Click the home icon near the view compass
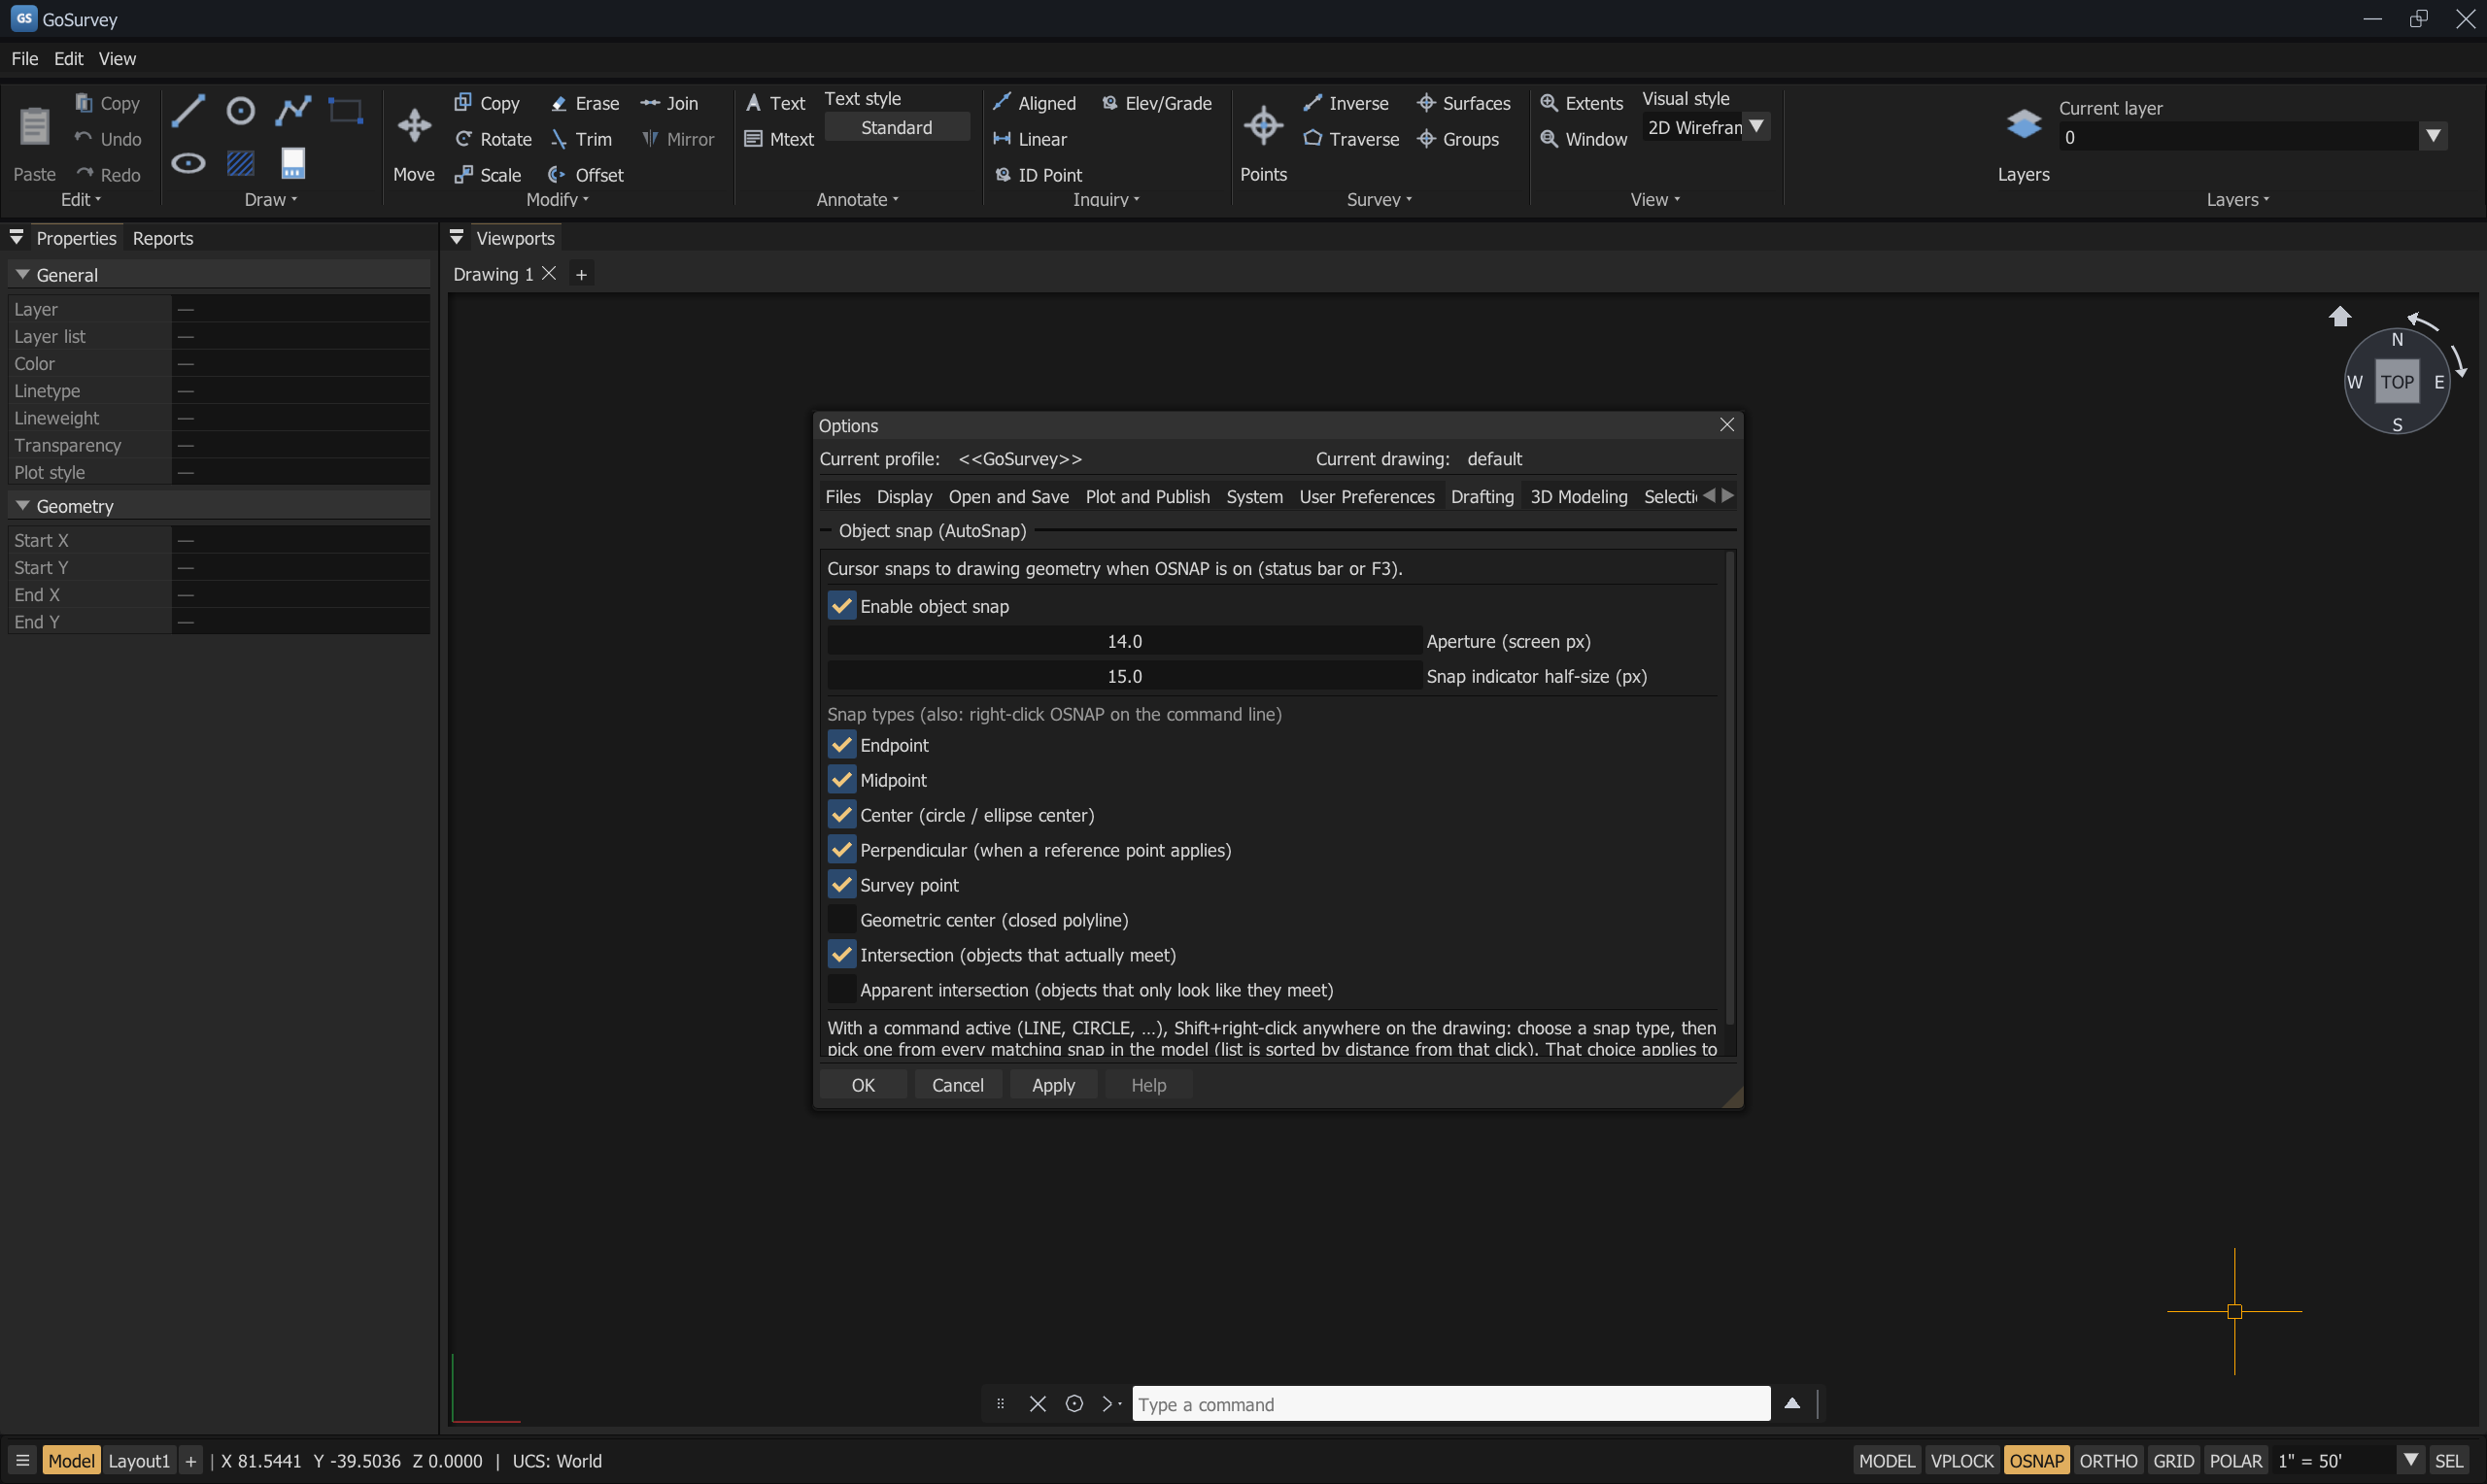This screenshot has height=1484, width=2487. 2339,317
